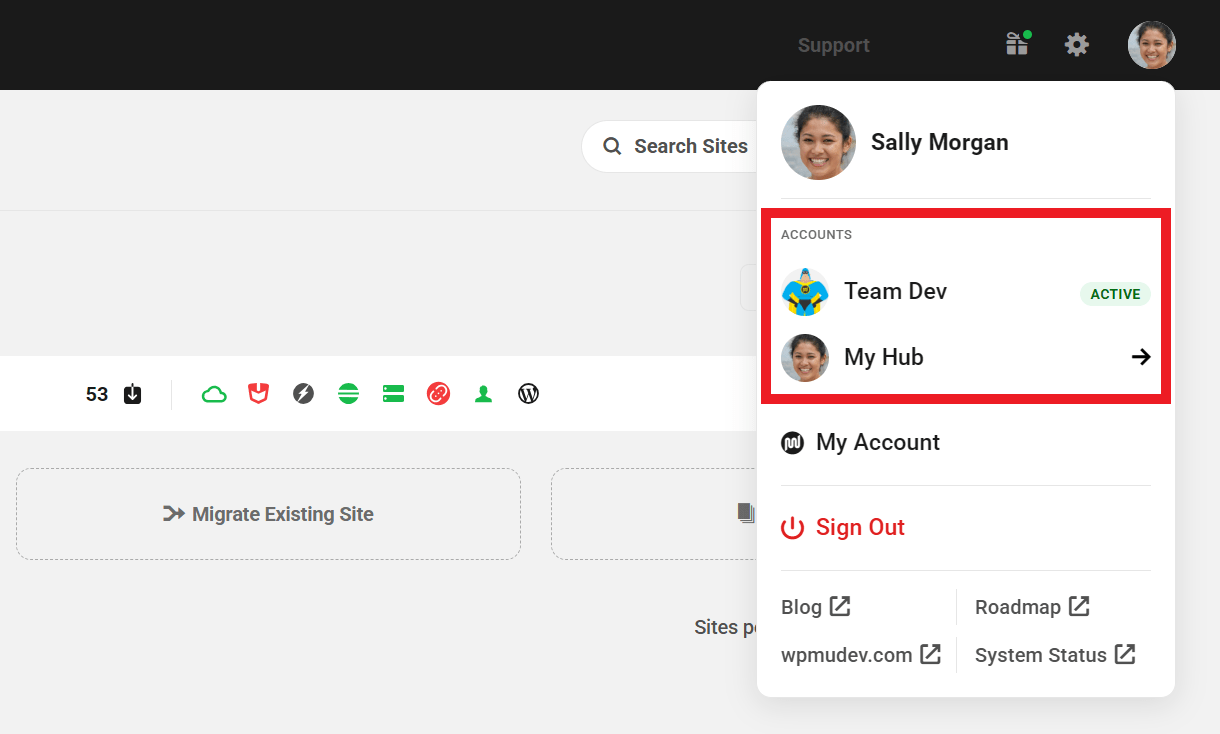The width and height of the screenshot is (1220, 734).
Task: Click the WordPress logo icon
Action: click(x=528, y=394)
